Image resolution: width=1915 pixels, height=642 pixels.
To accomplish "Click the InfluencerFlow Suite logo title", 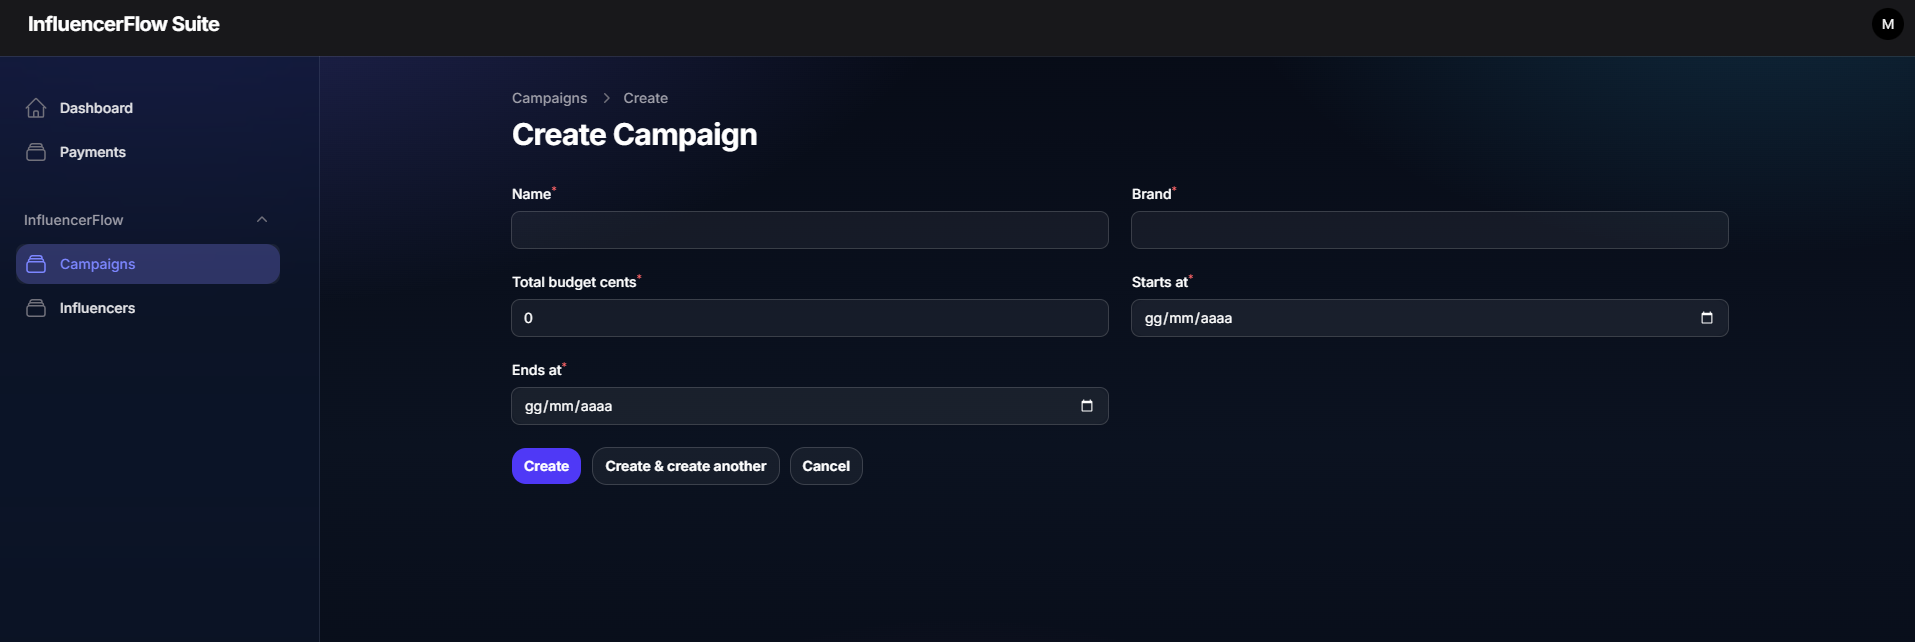I will 124,24.
